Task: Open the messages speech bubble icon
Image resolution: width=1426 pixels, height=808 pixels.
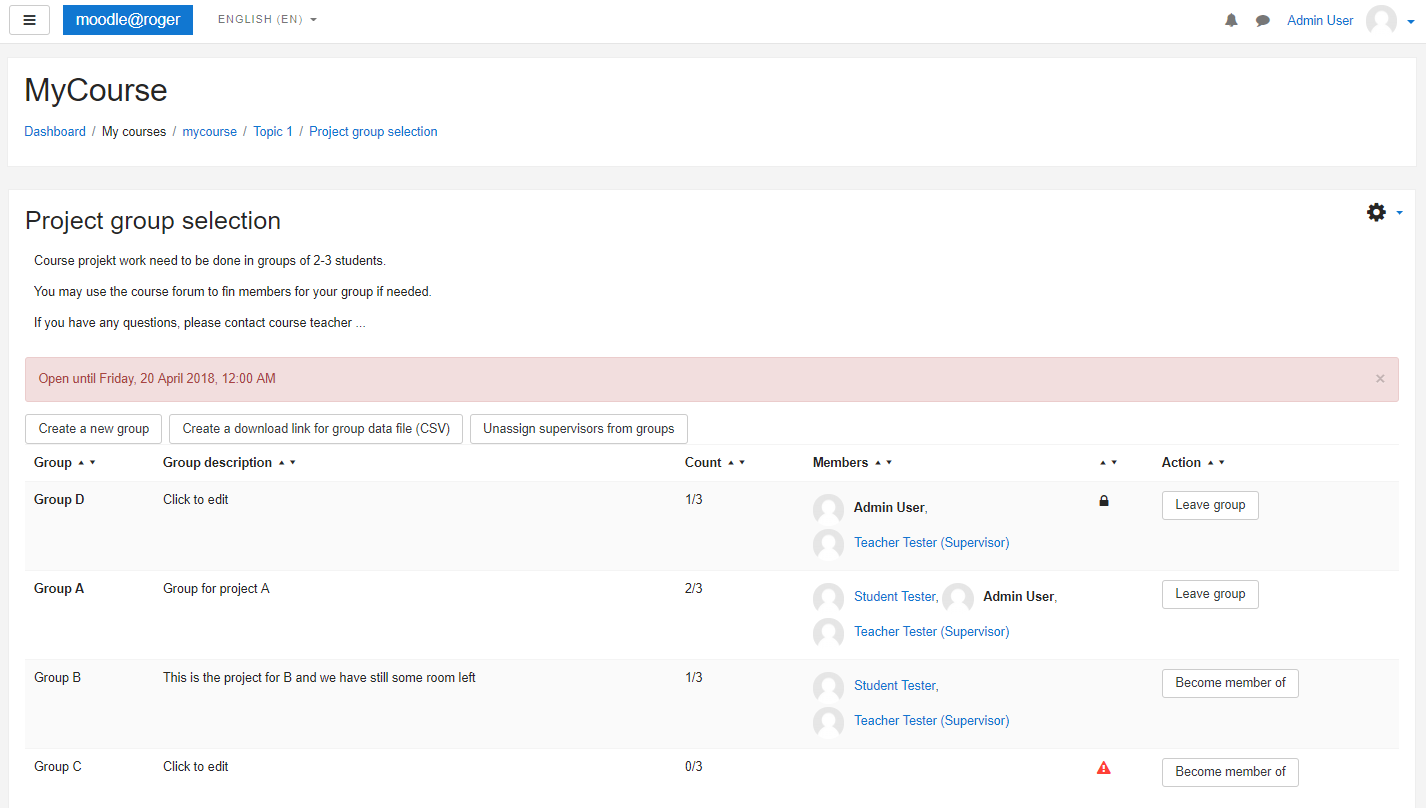Action: click(1263, 21)
